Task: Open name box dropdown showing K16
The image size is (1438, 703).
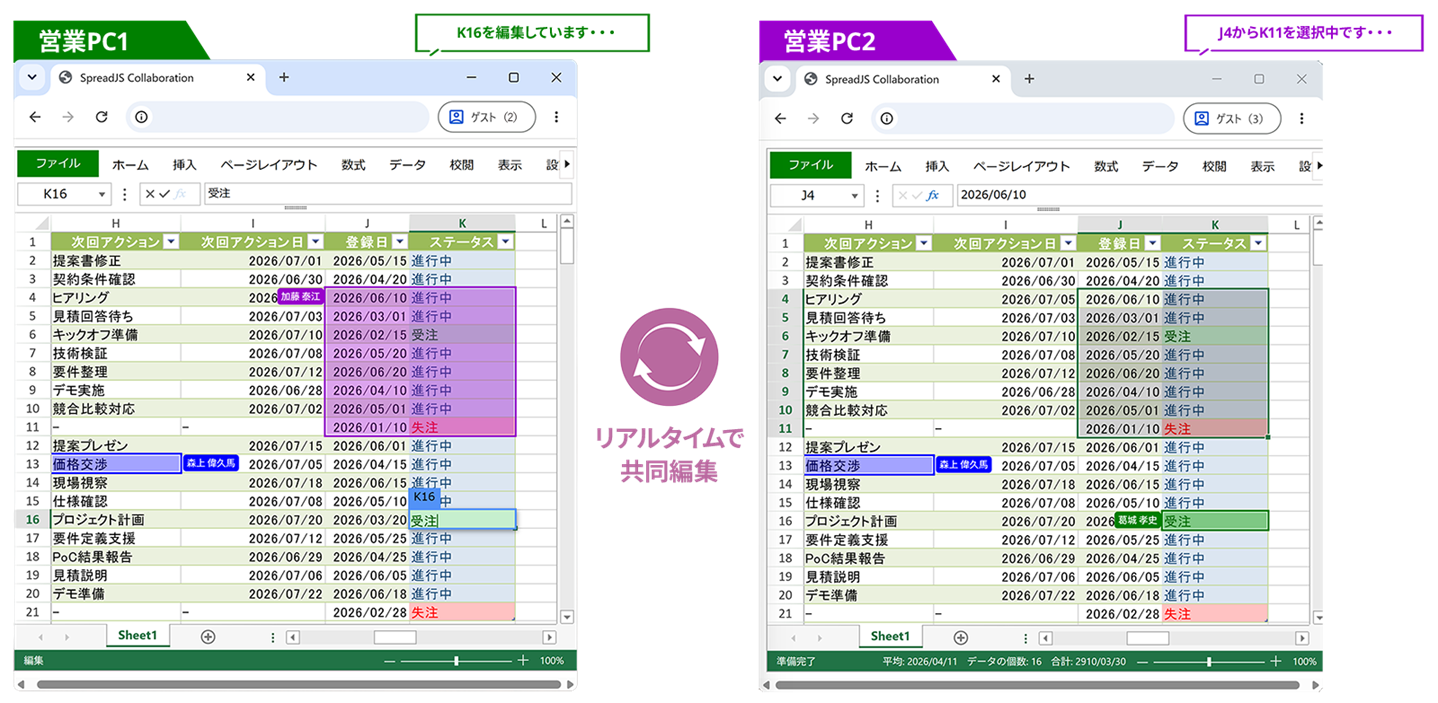Action: click(102, 194)
